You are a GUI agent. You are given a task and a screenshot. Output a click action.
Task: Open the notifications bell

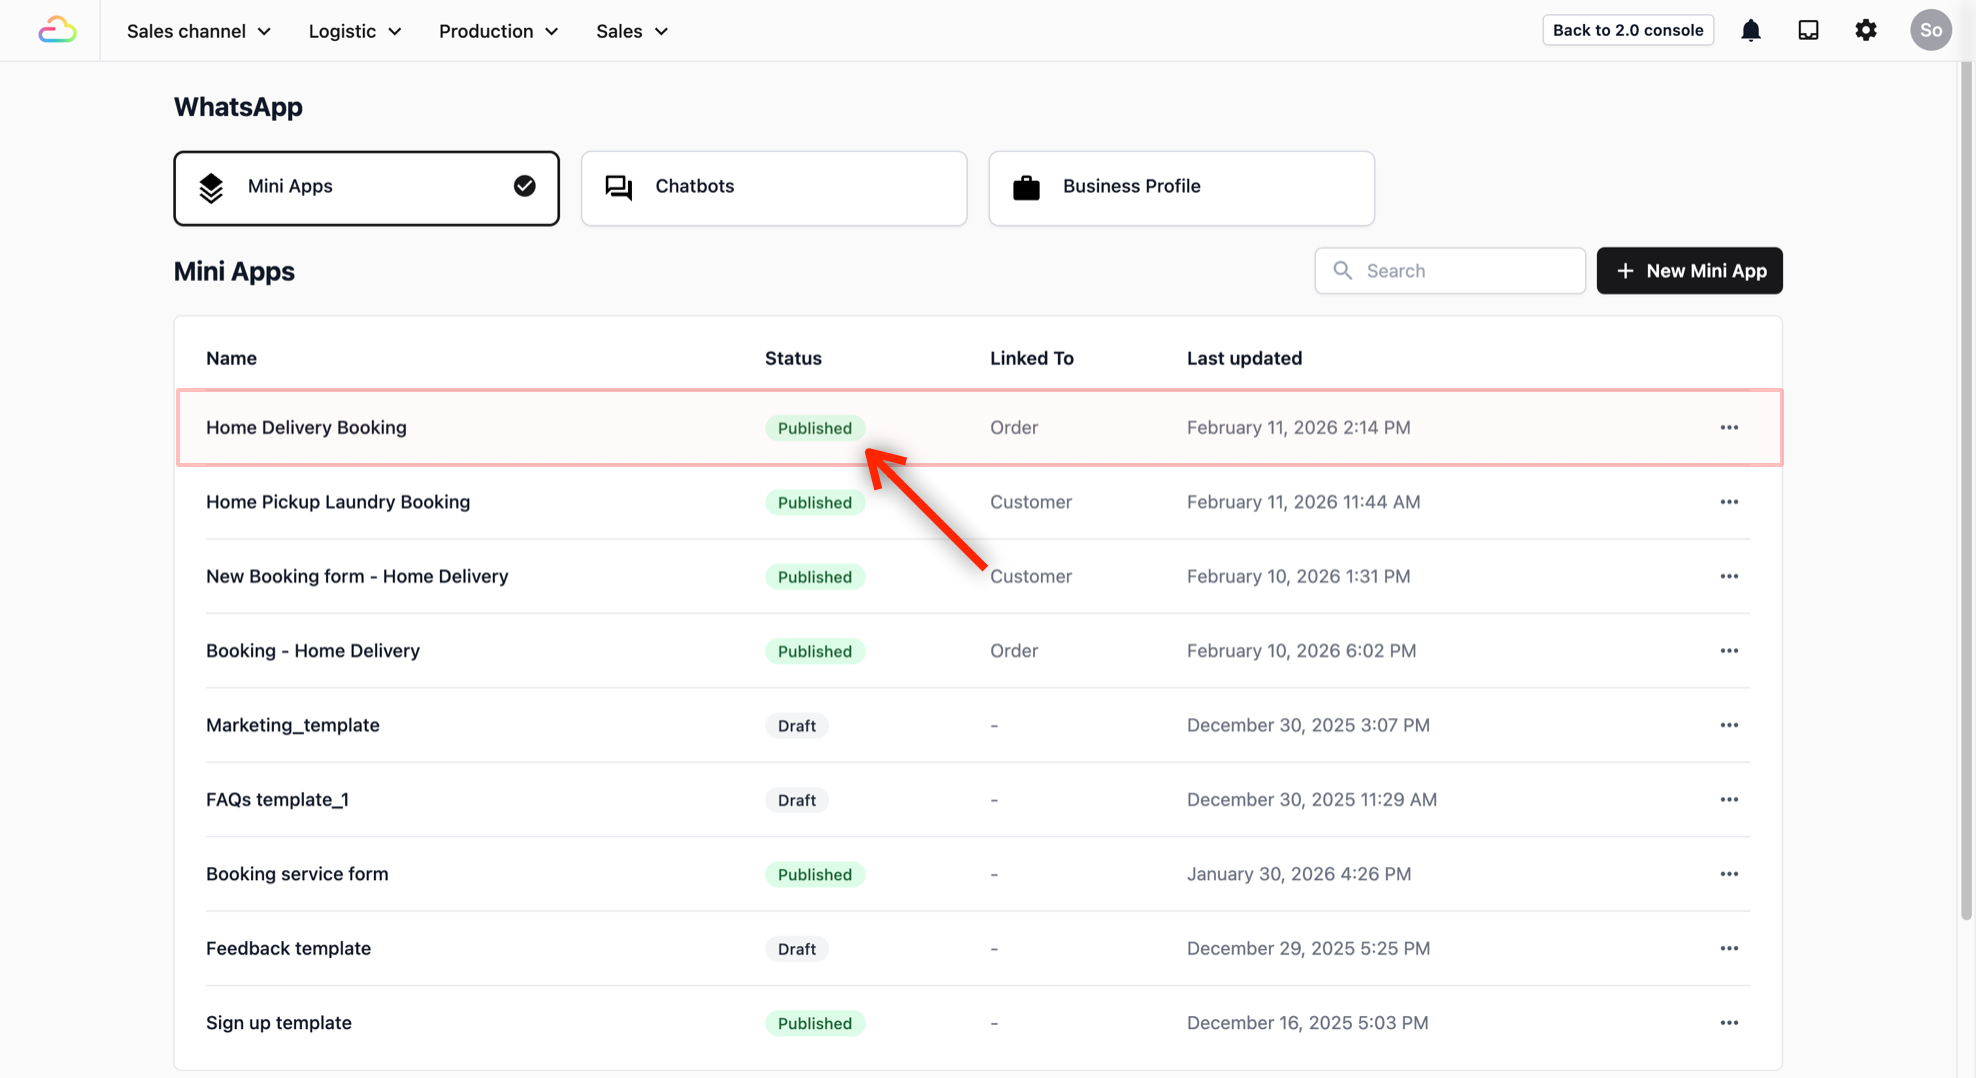(1750, 30)
